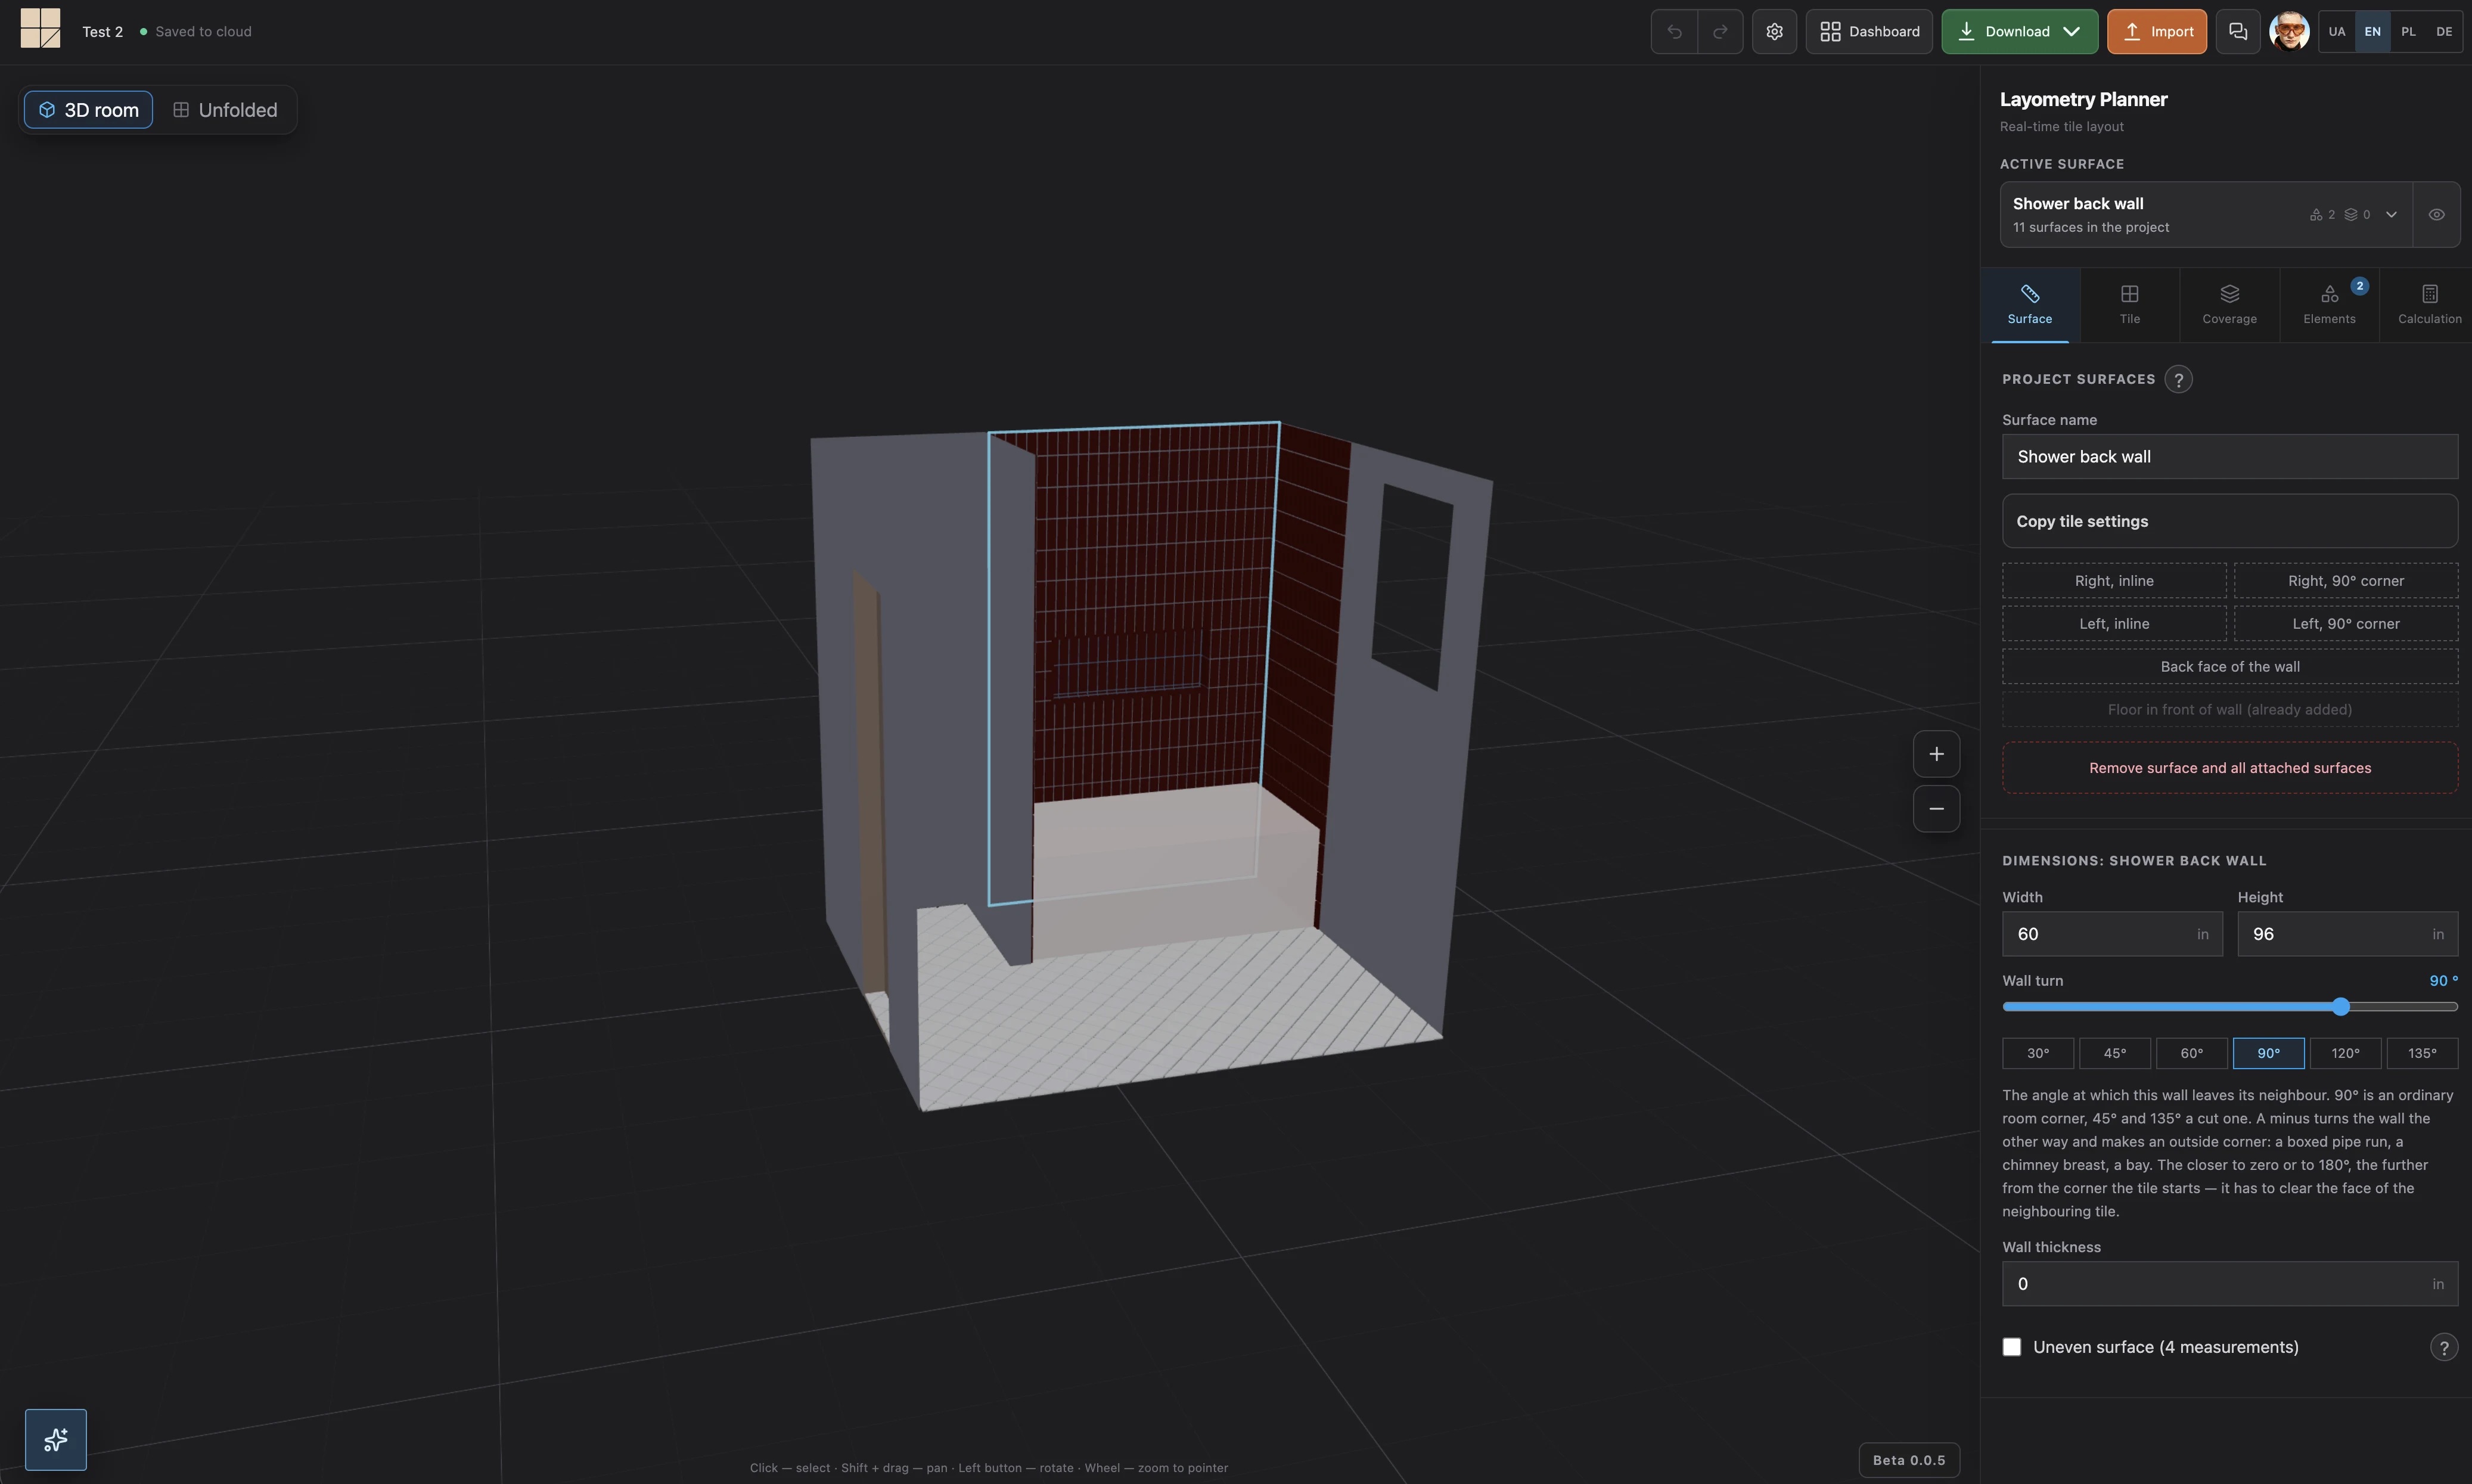
Task: Expand the Download dropdown
Action: click(x=2072, y=32)
